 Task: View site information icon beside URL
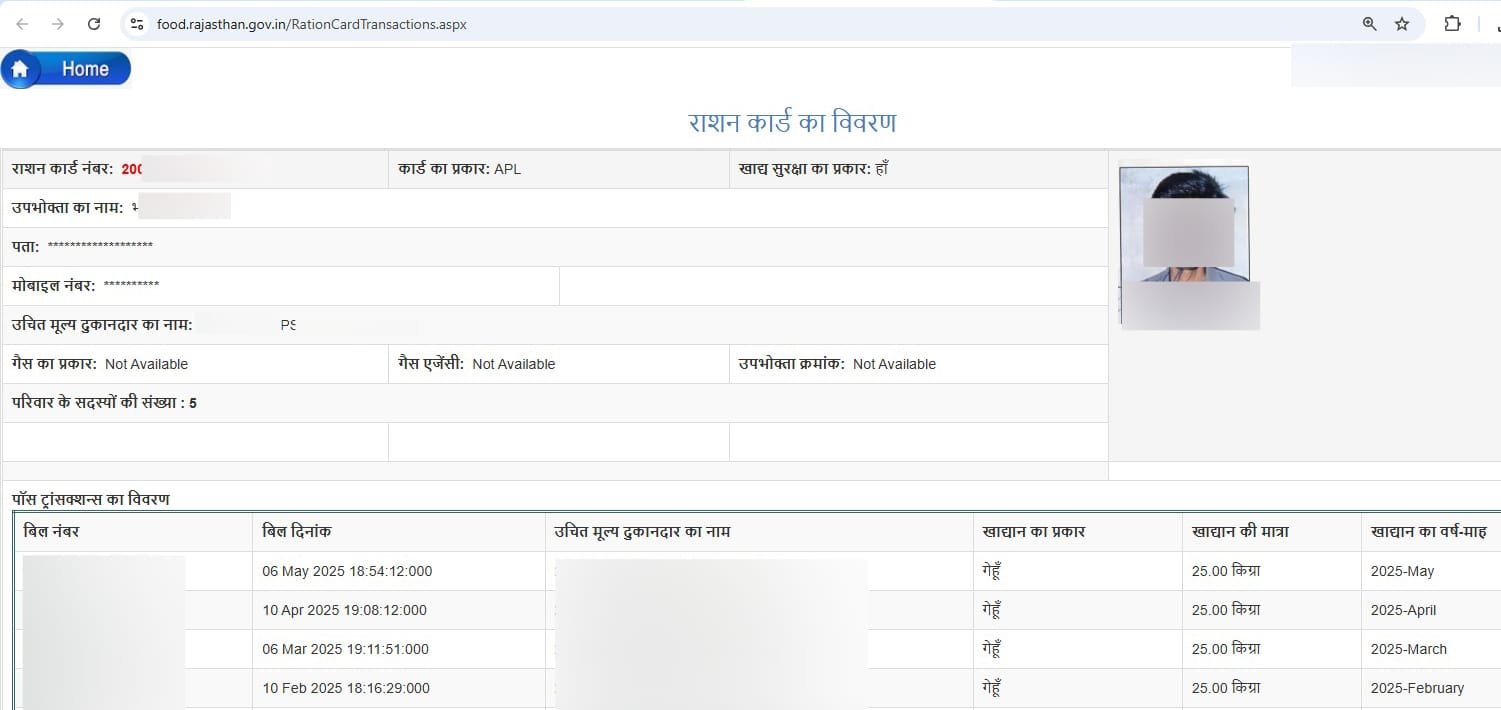point(138,24)
